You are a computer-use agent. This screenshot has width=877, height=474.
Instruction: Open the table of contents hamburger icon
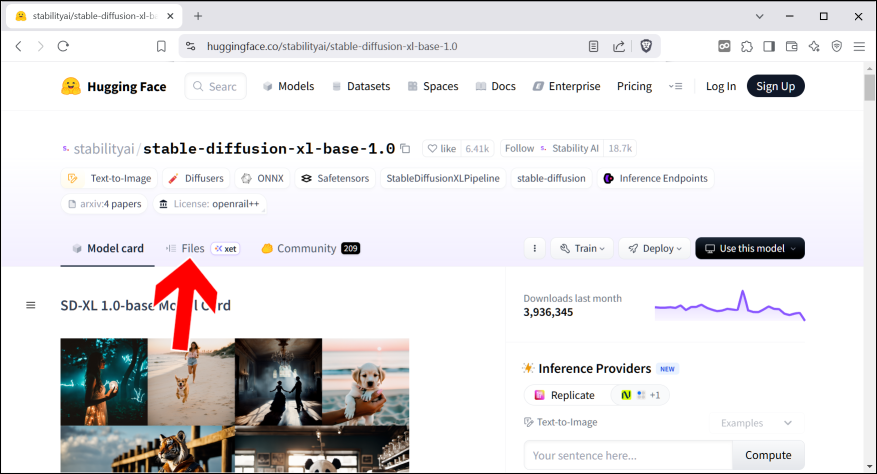coord(30,305)
